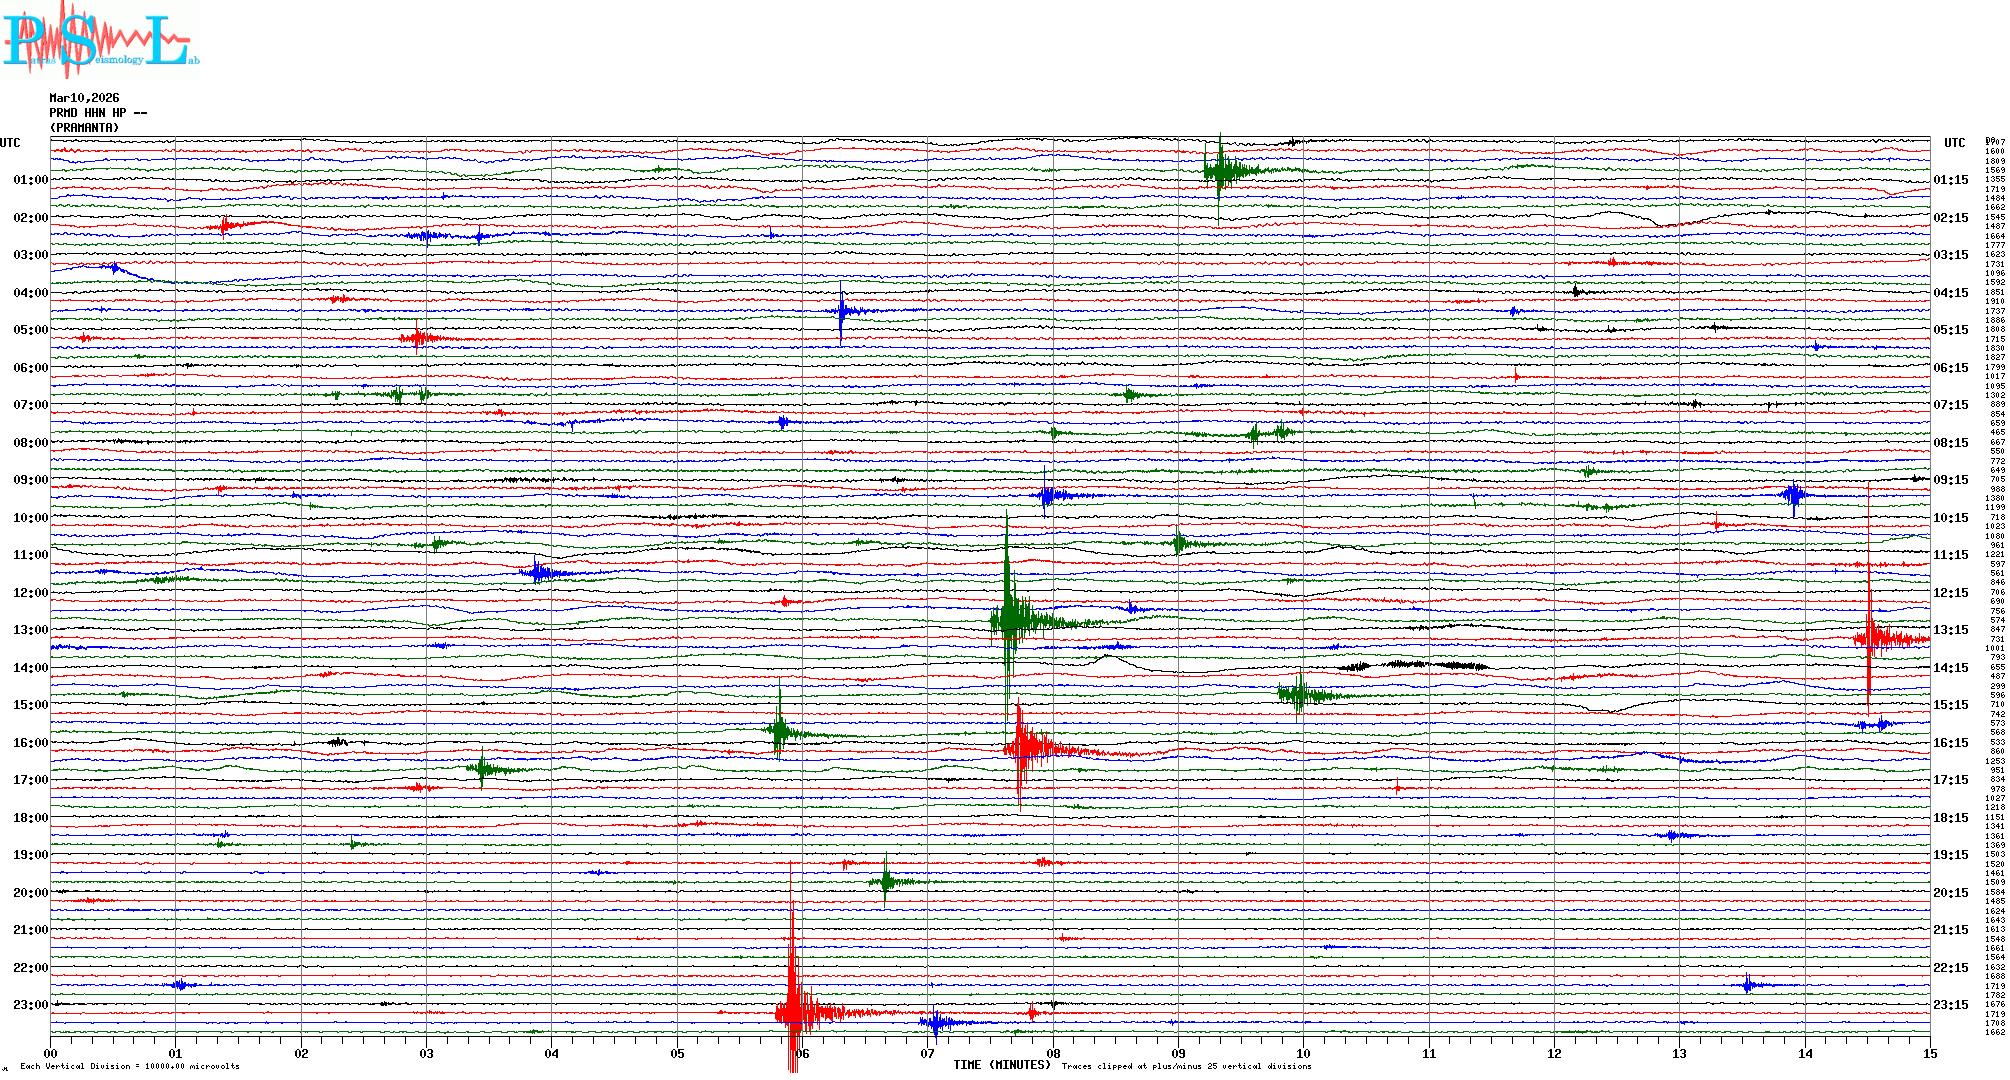
Task: Click the large red event near 23:00 row
Action: tap(794, 1012)
